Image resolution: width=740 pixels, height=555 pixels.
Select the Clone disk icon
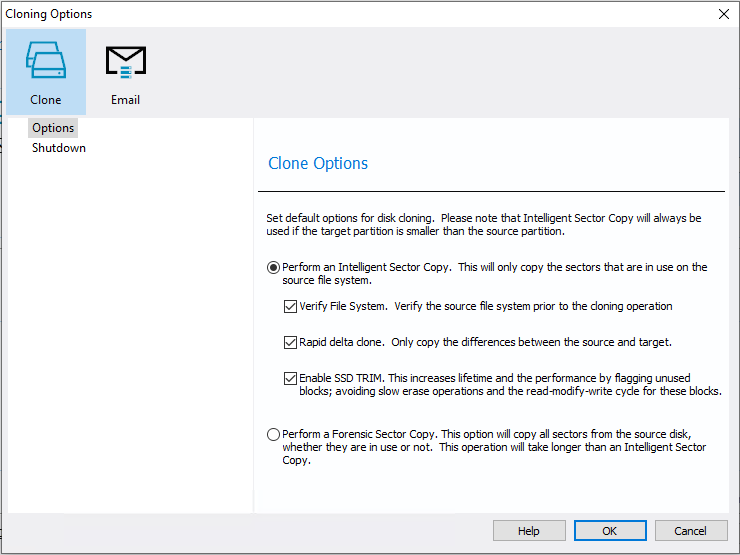coord(46,60)
